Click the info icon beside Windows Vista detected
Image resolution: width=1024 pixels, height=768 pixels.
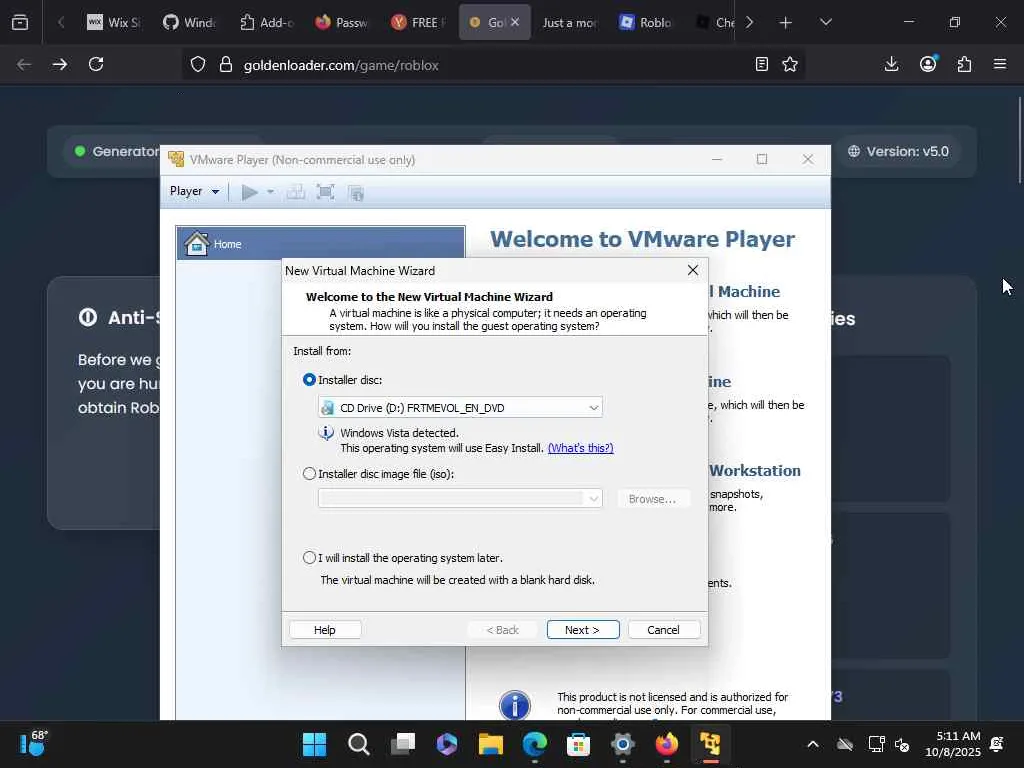(x=326, y=433)
